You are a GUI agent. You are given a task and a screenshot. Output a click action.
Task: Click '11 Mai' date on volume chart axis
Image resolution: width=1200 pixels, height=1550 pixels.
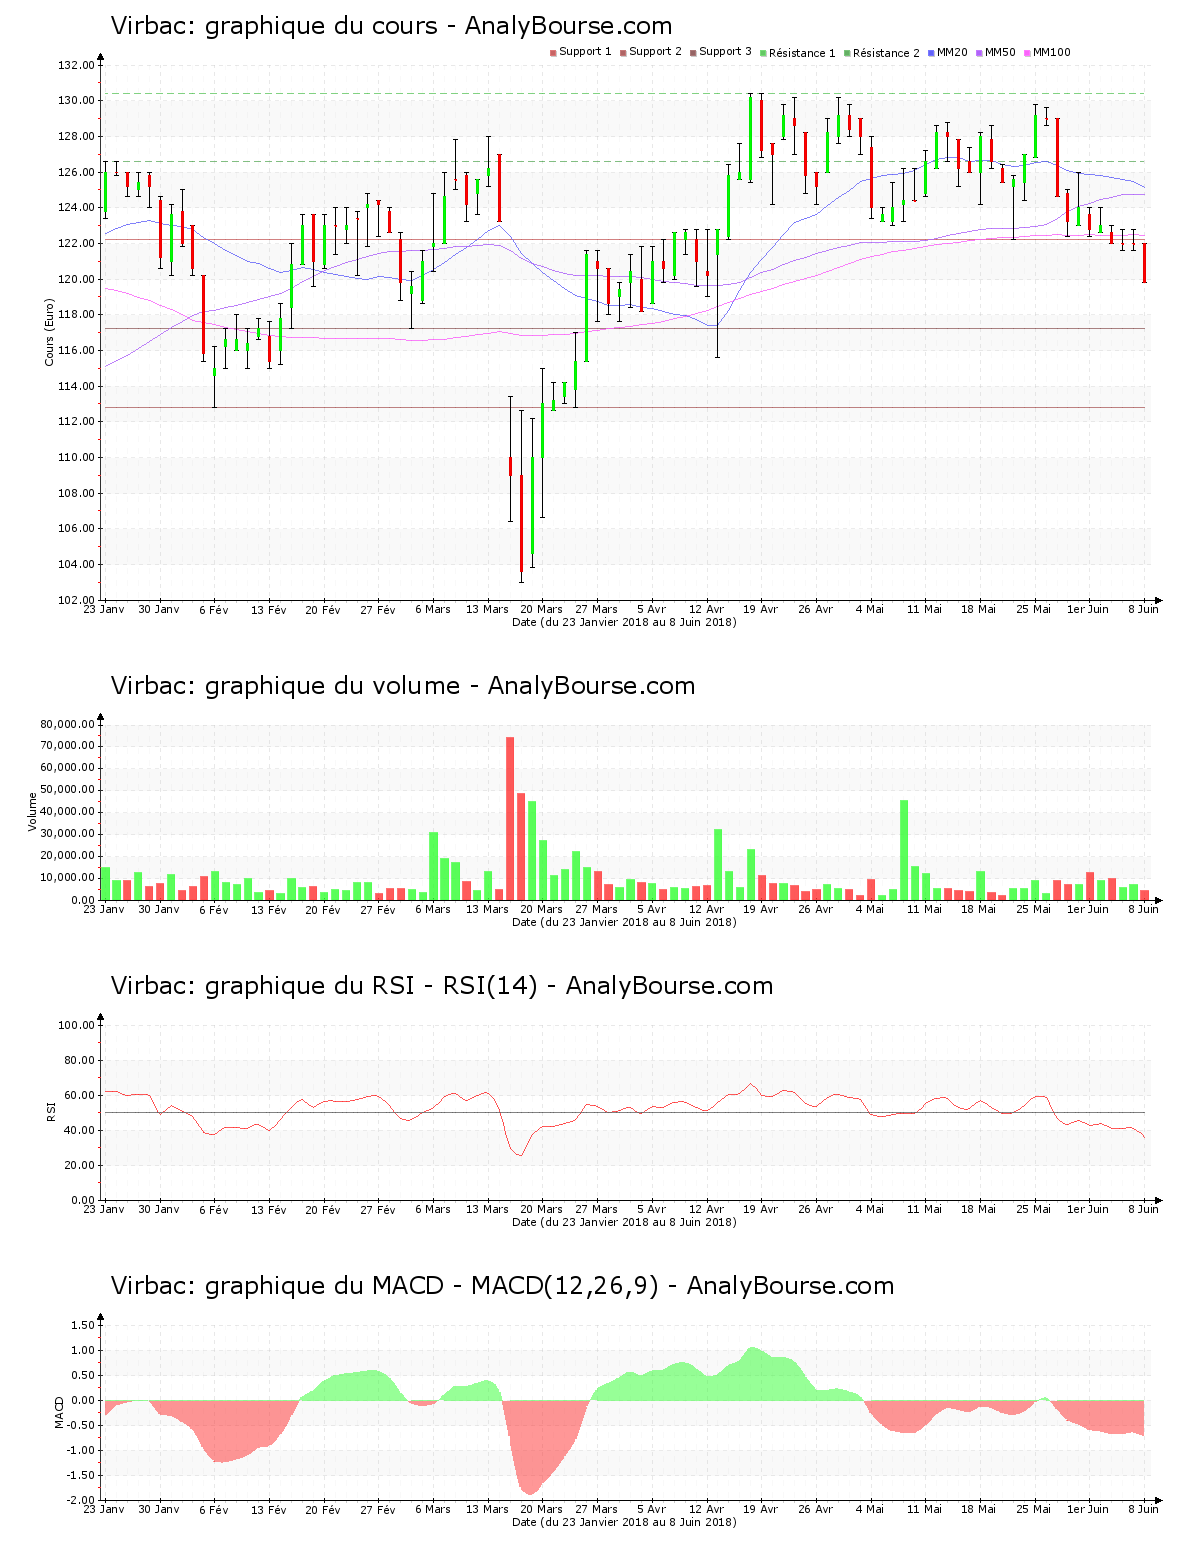925,909
